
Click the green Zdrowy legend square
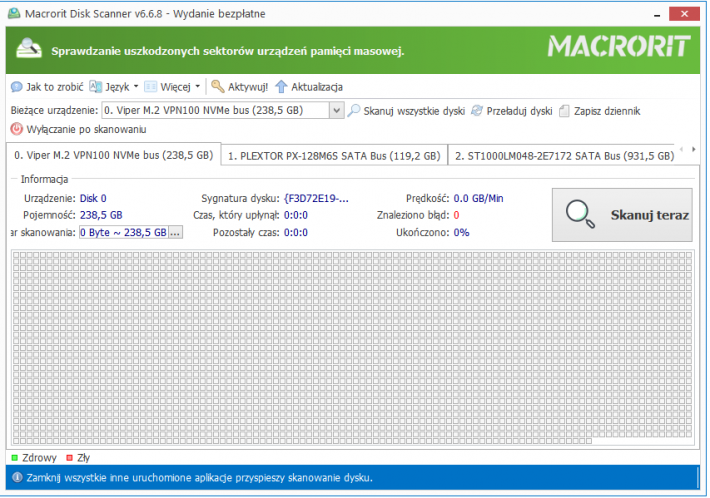(x=14, y=458)
